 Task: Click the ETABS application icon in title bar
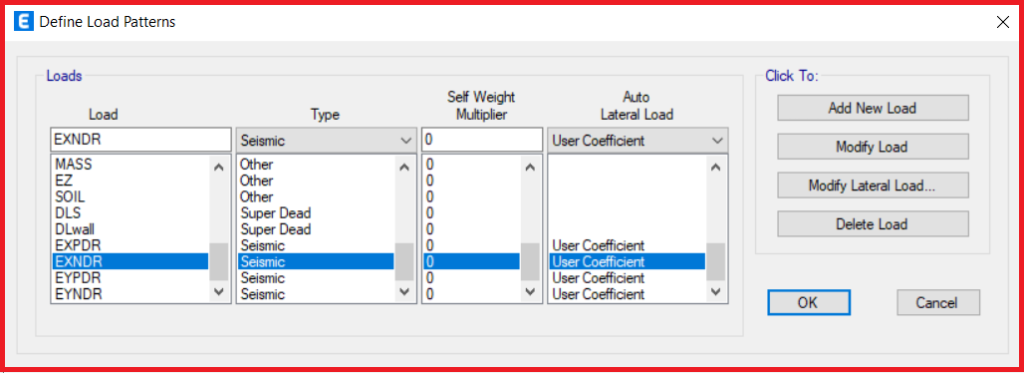pos(24,22)
